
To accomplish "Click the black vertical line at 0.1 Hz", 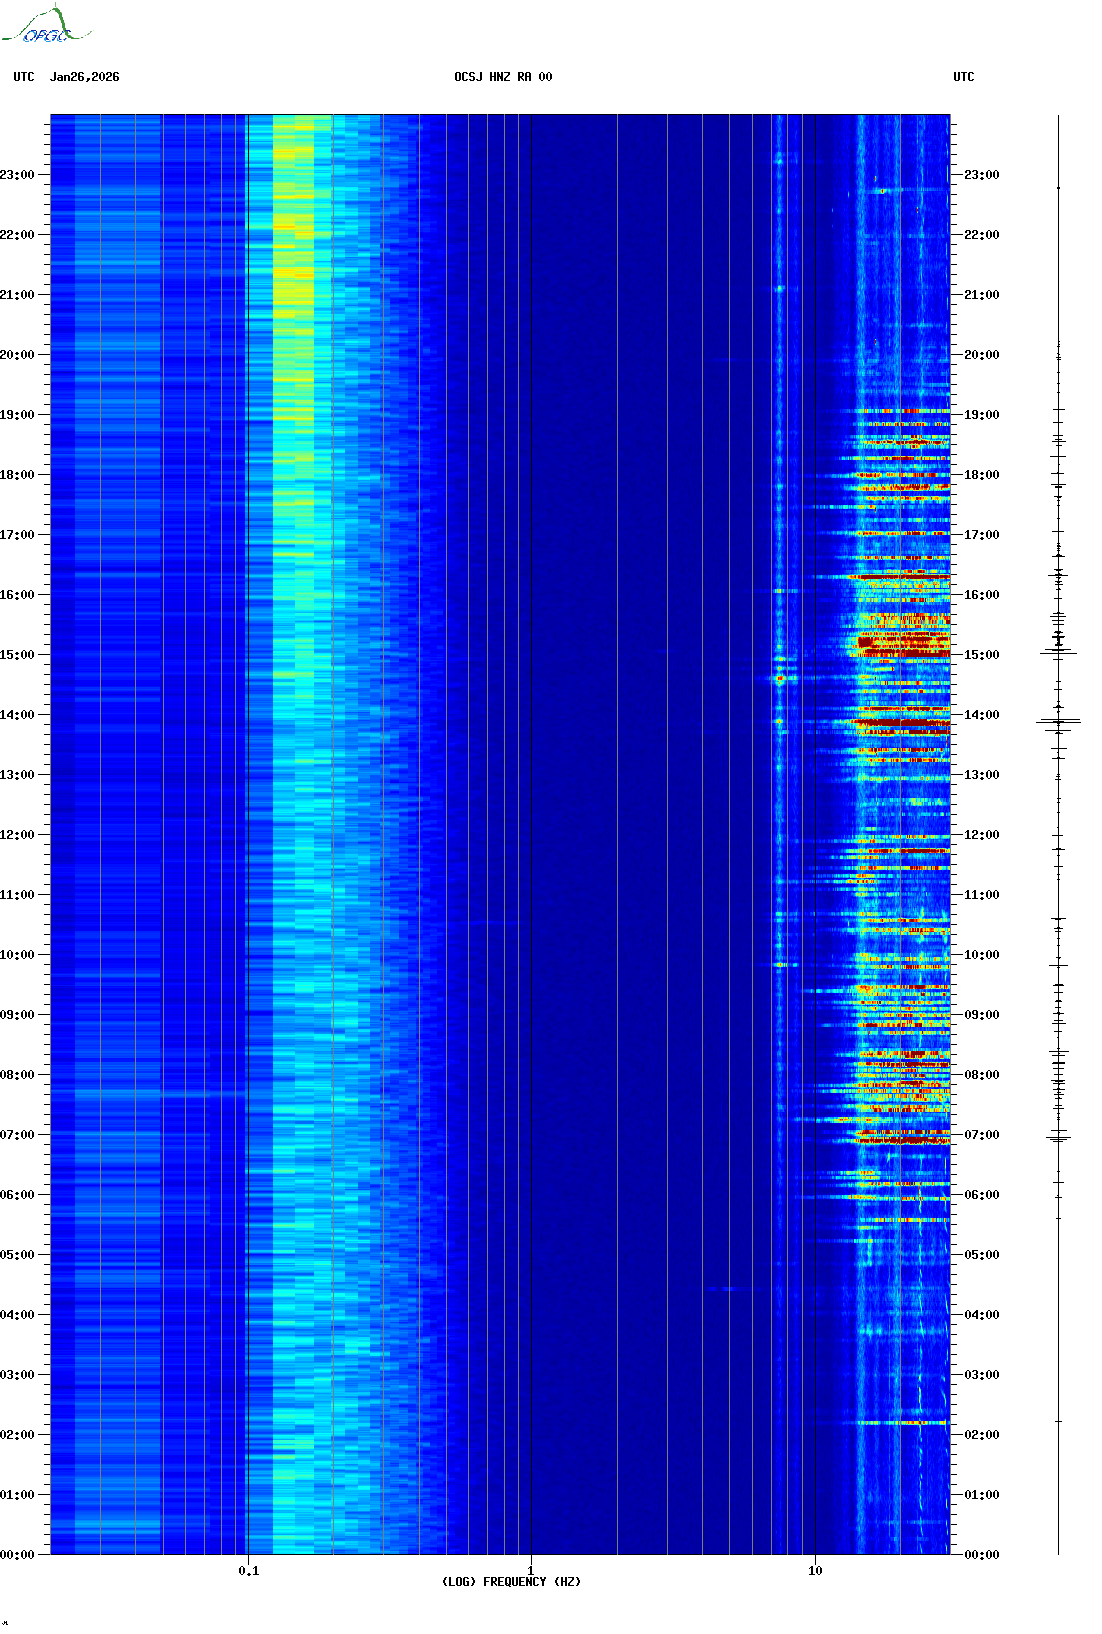I will [247, 800].
